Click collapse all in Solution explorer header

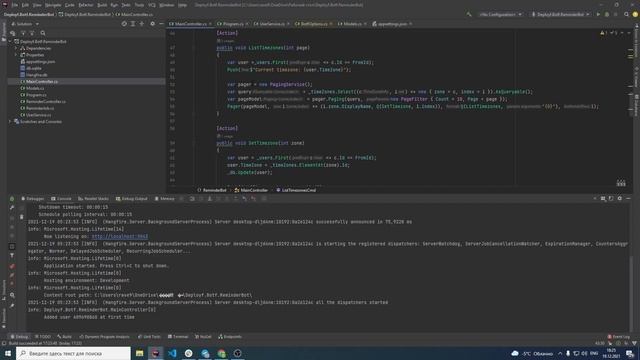coord(142,24)
